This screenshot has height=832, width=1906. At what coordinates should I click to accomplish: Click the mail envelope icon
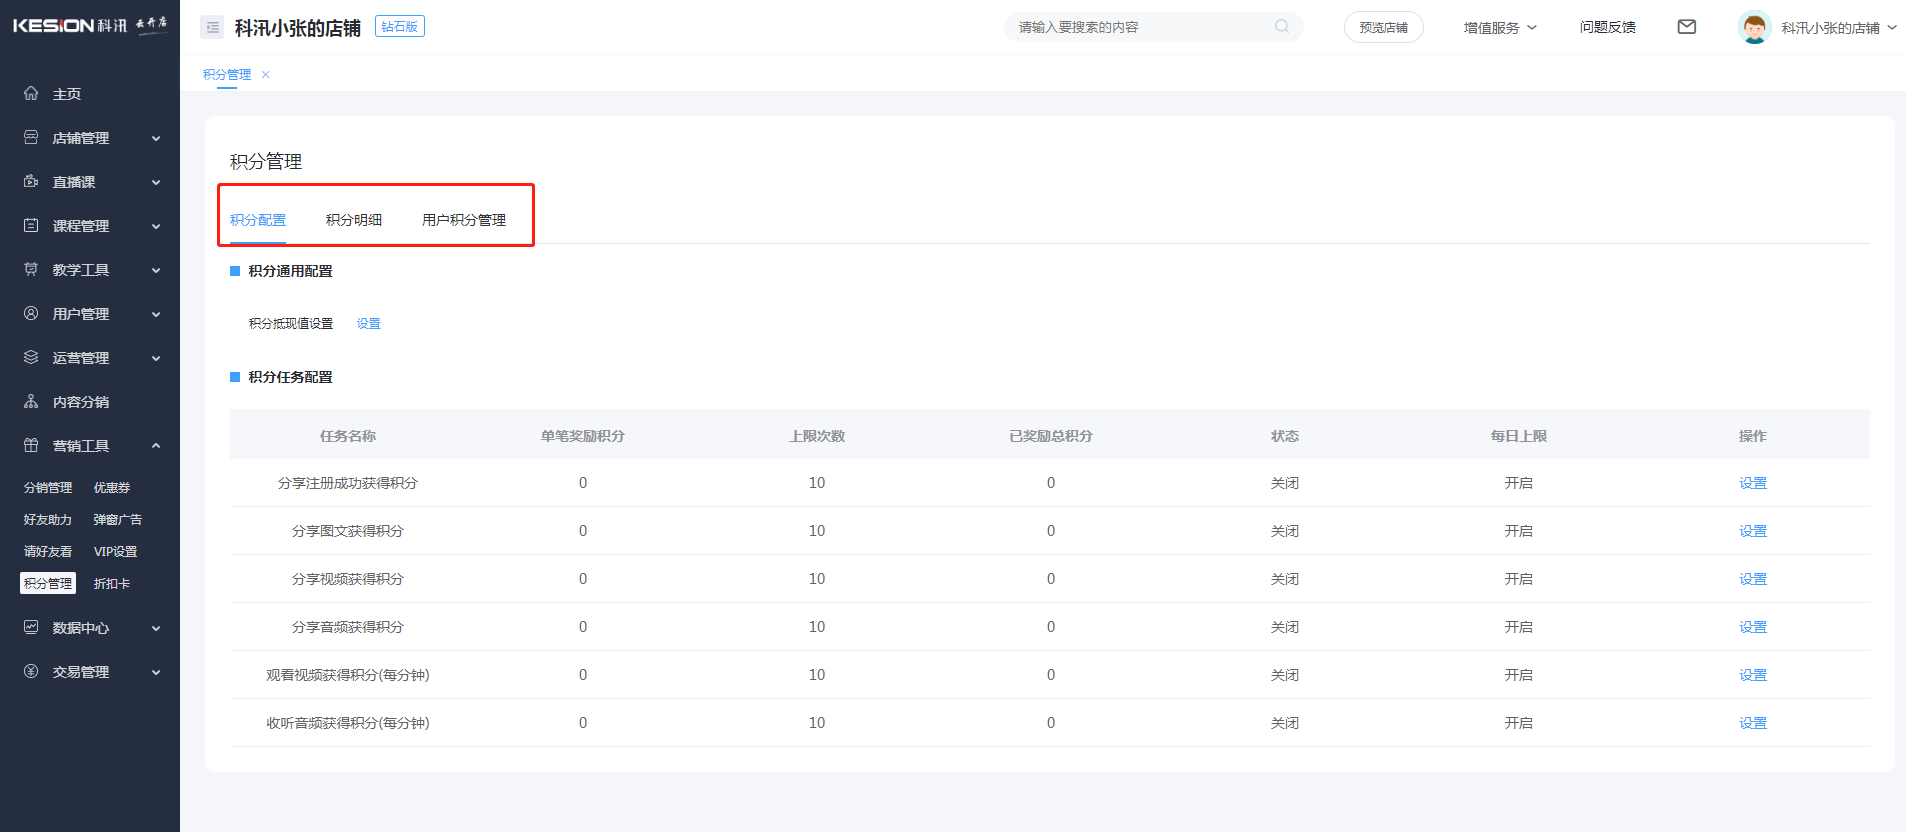pyautogui.click(x=1686, y=27)
